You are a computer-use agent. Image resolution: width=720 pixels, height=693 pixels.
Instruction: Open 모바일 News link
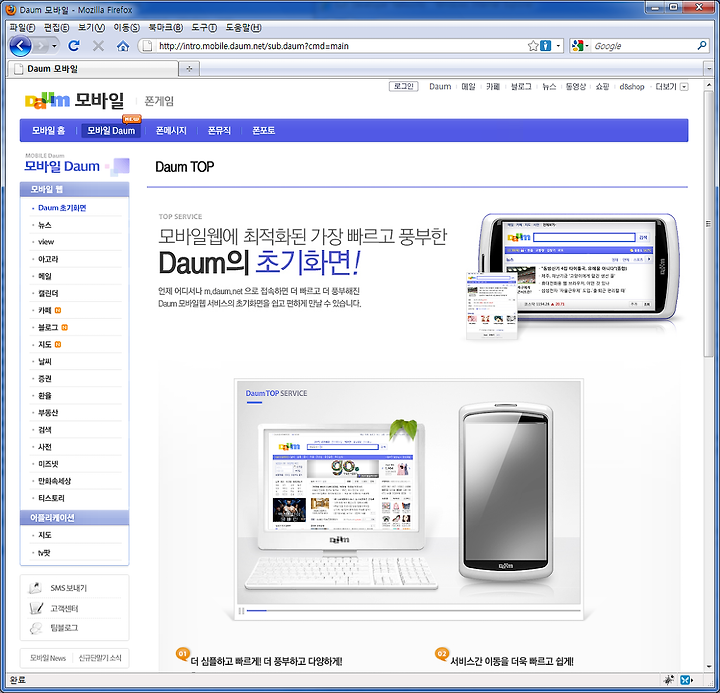[x=48, y=658]
